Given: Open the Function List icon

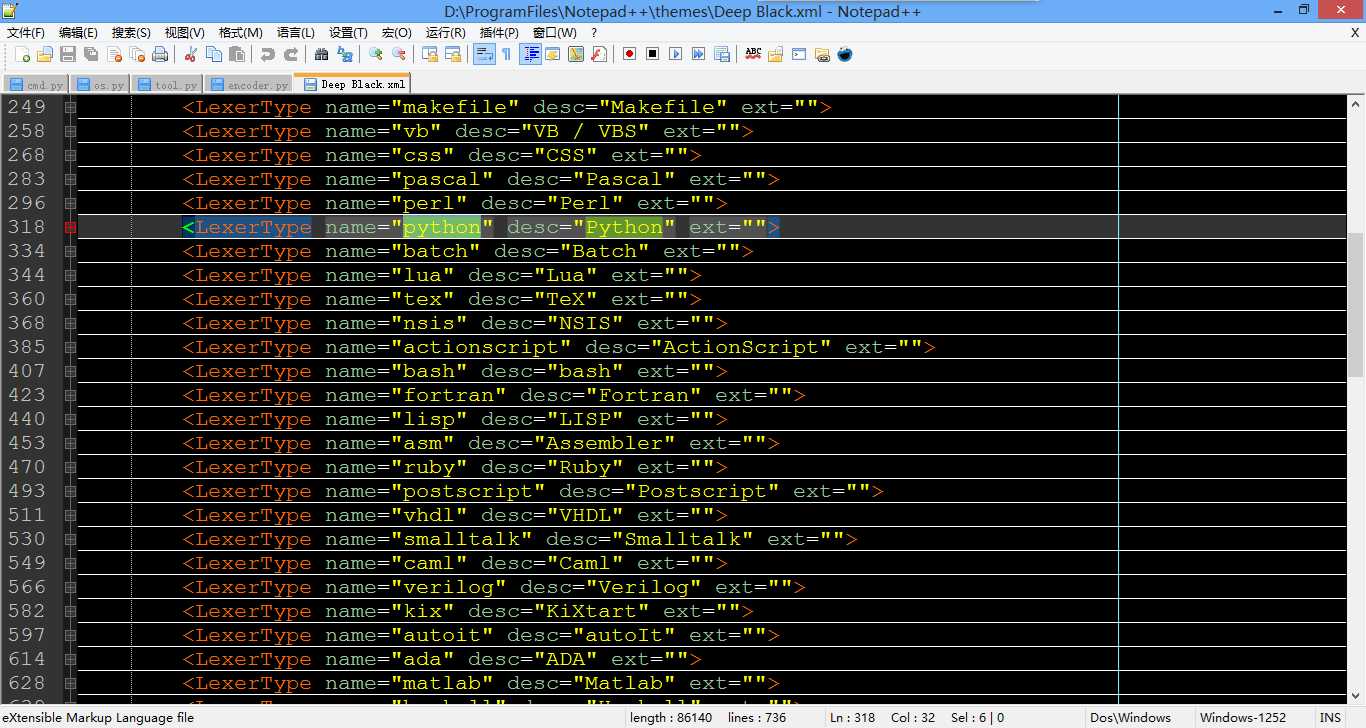Looking at the screenshot, I should click(599, 54).
